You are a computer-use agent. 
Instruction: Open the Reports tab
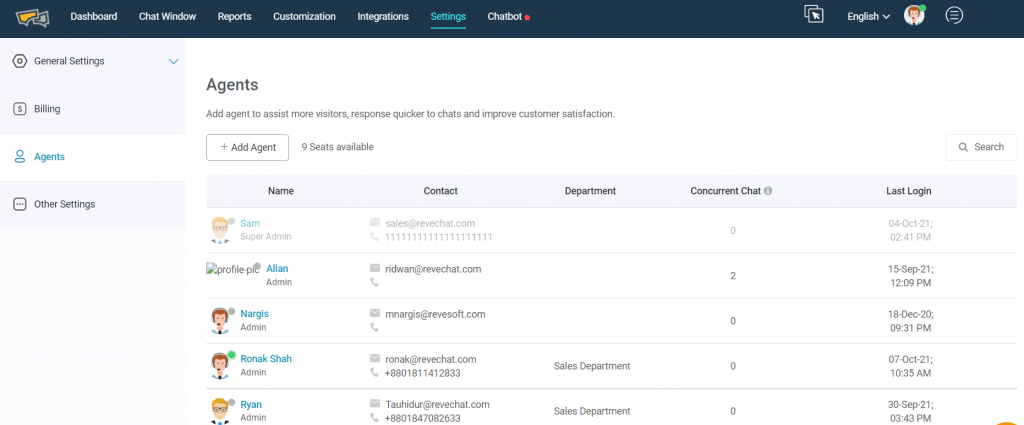click(234, 16)
